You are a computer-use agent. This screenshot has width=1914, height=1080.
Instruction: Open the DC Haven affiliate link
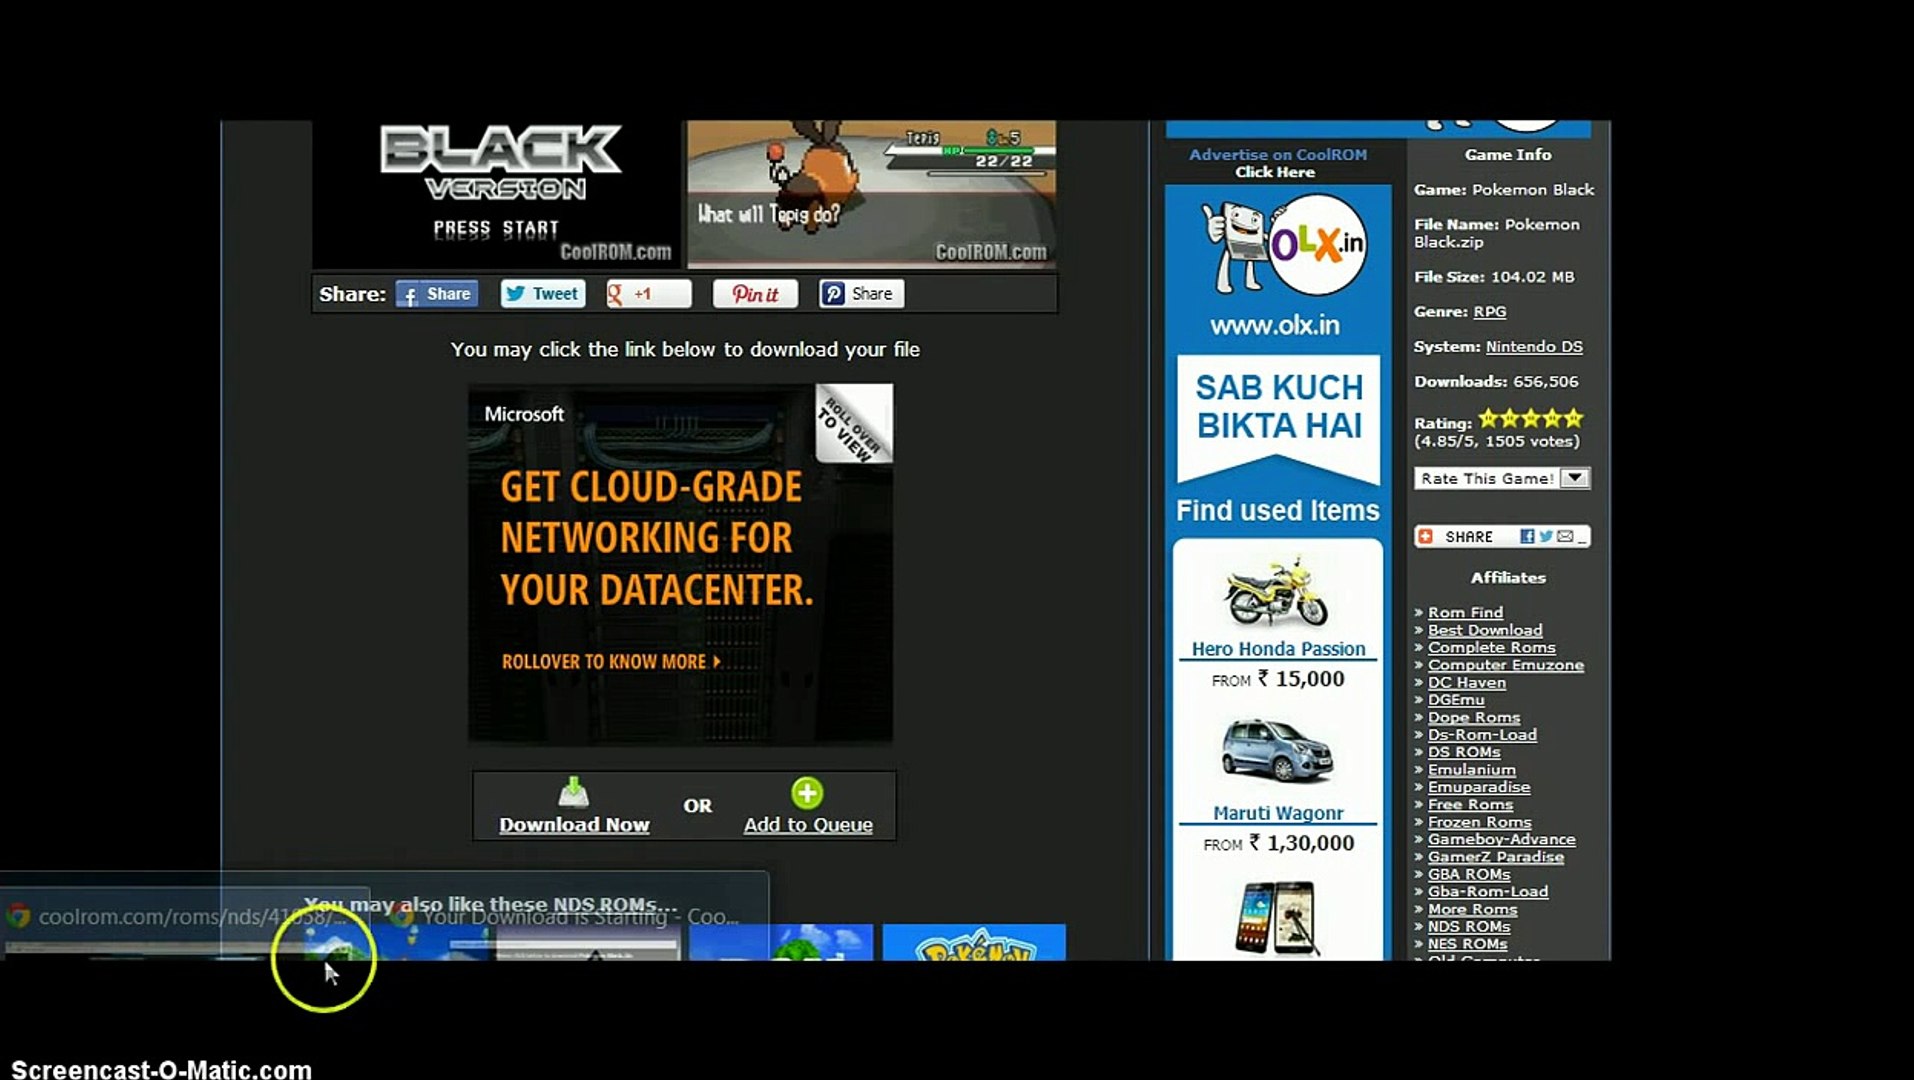tap(1466, 683)
